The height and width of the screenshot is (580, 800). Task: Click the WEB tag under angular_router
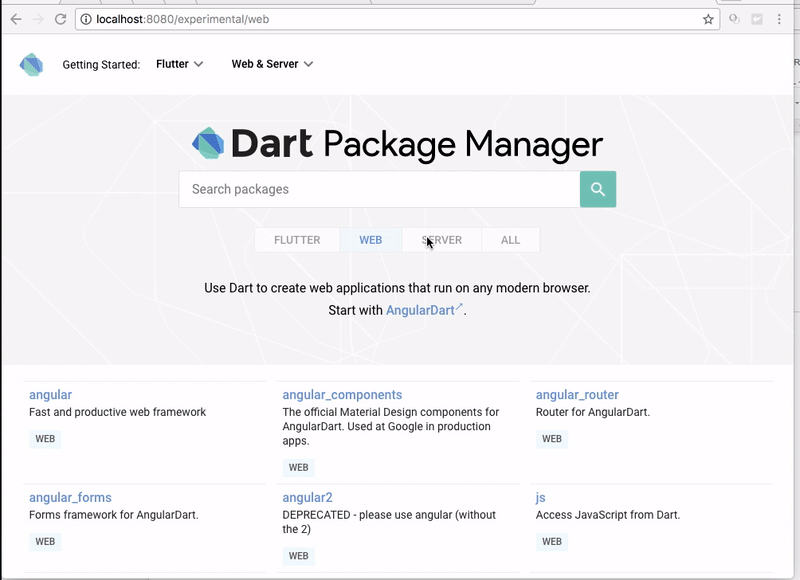(552, 439)
